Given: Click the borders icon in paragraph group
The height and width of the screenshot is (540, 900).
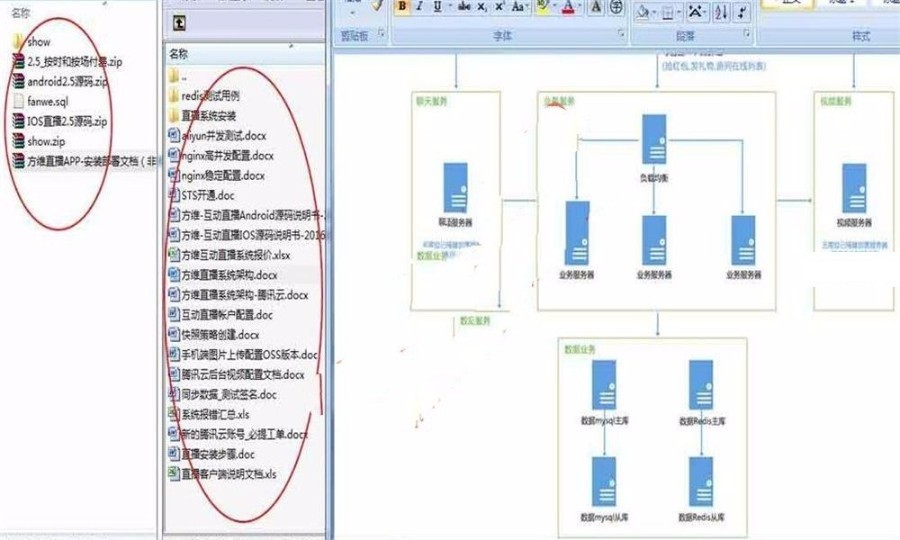Looking at the screenshot, I should click(668, 12).
